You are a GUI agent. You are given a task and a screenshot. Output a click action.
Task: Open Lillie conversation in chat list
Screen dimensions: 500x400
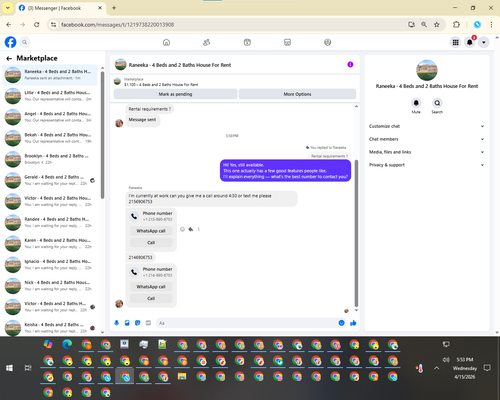50,96
